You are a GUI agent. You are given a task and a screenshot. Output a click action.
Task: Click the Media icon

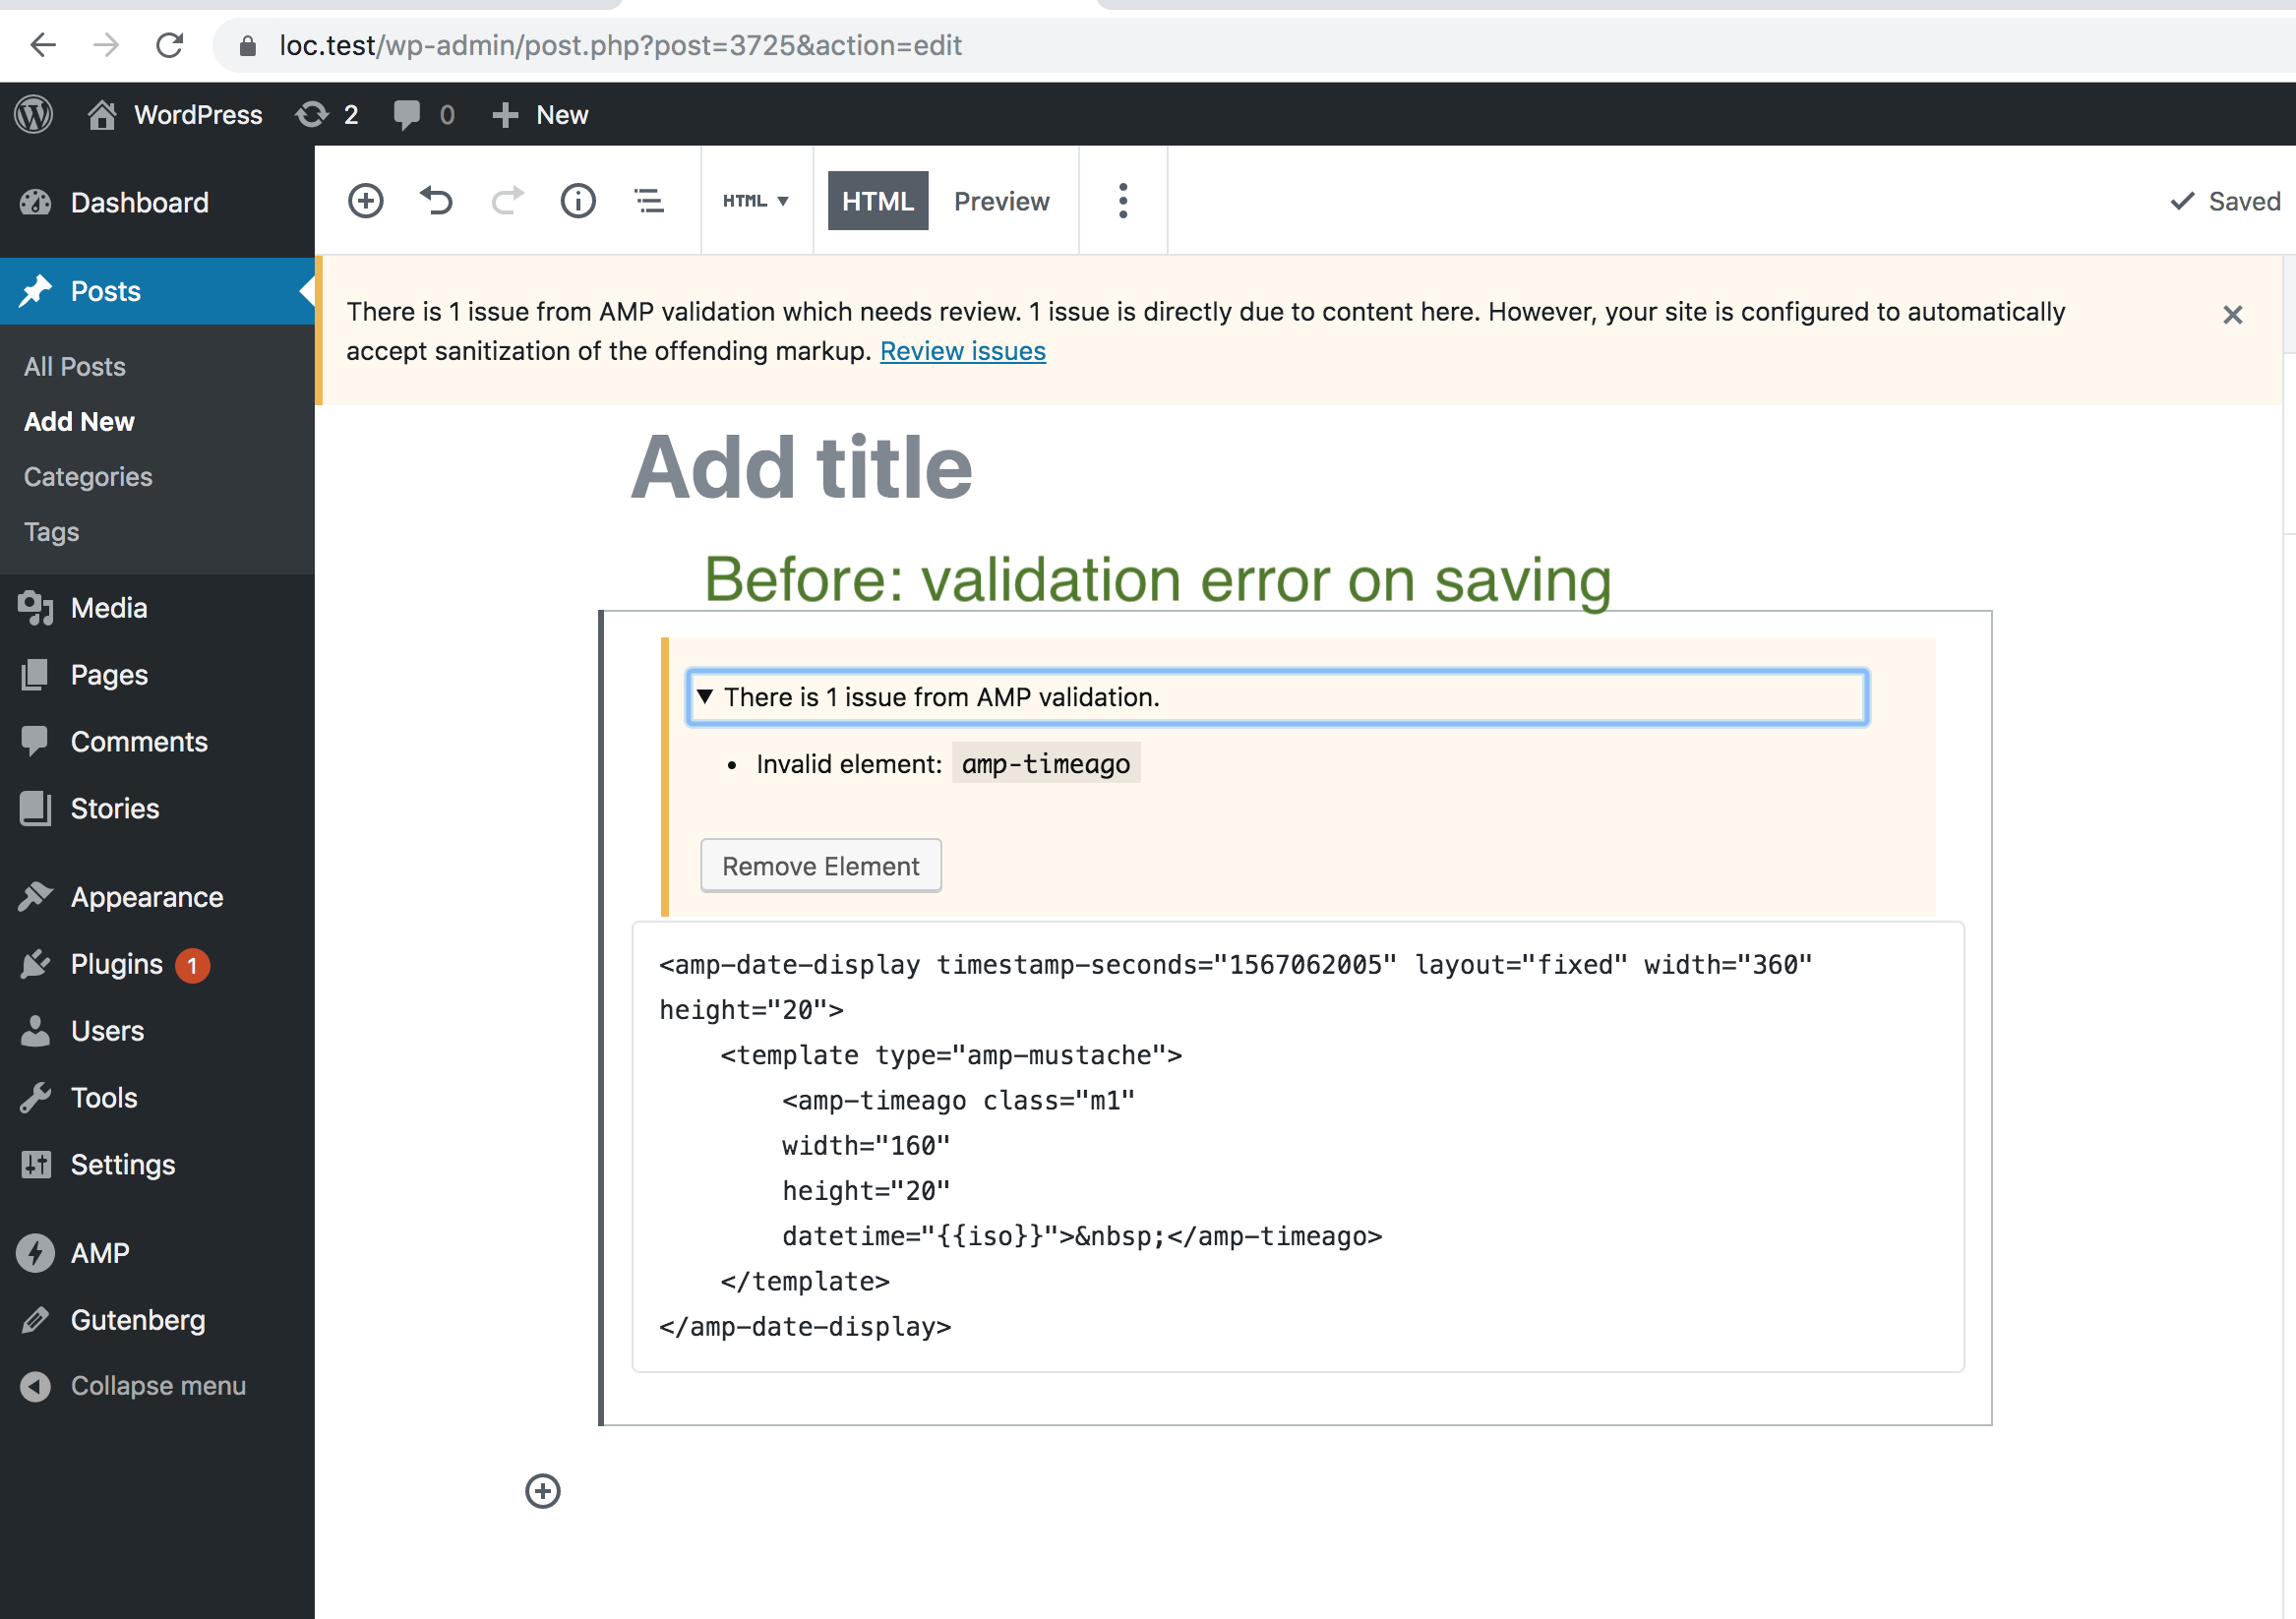click(35, 608)
